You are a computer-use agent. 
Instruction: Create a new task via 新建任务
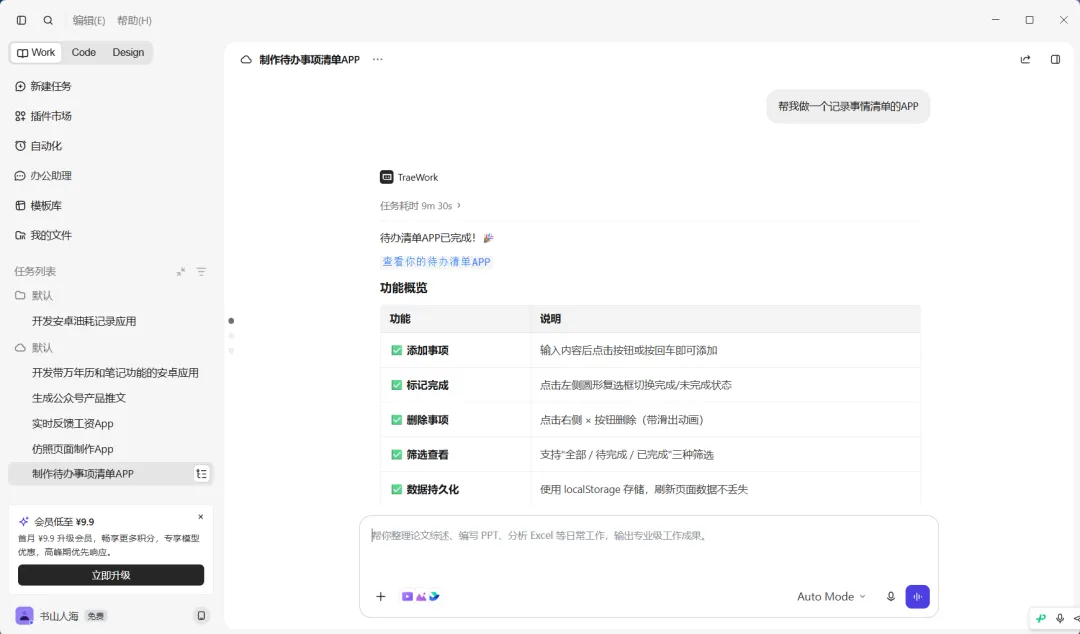[x=43, y=86]
